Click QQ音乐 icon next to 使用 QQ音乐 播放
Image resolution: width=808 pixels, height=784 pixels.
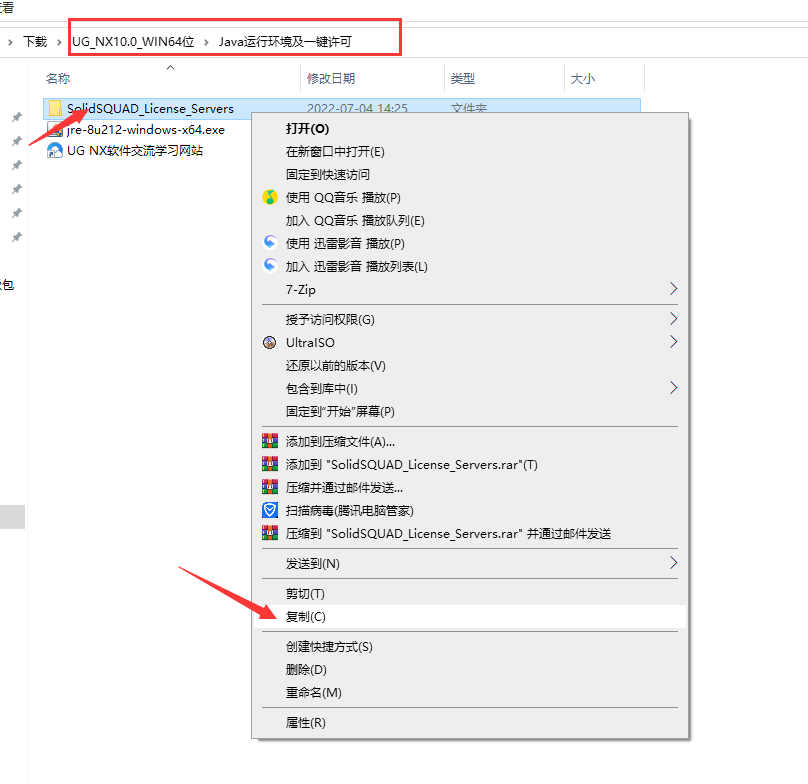point(270,197)
